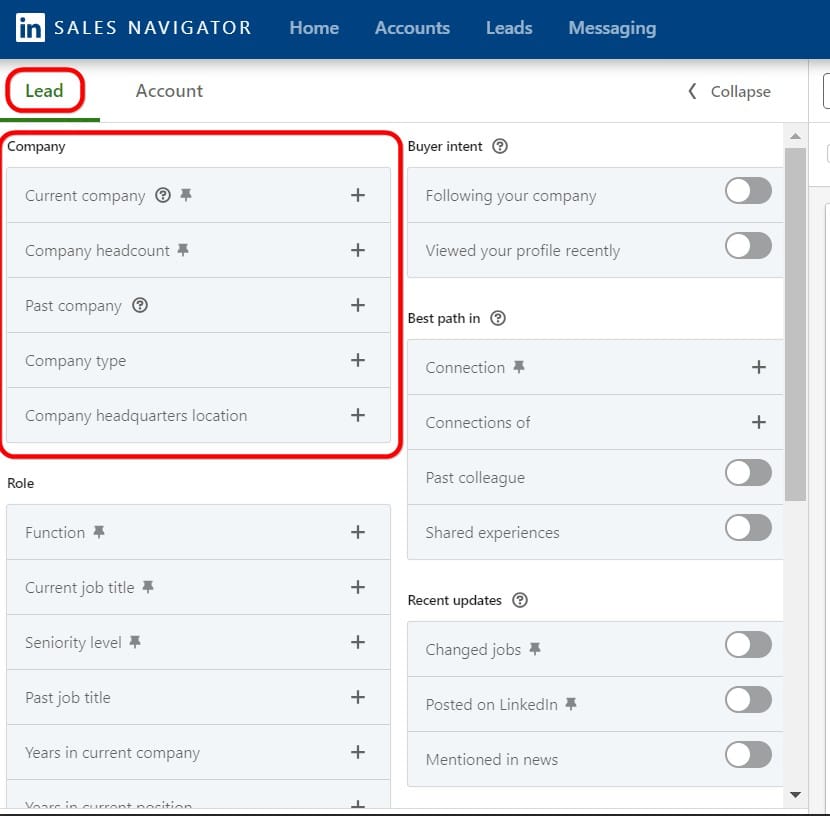The image size is (830, 816).
Task: Click the Connections of label
Action: click(478, 423)
